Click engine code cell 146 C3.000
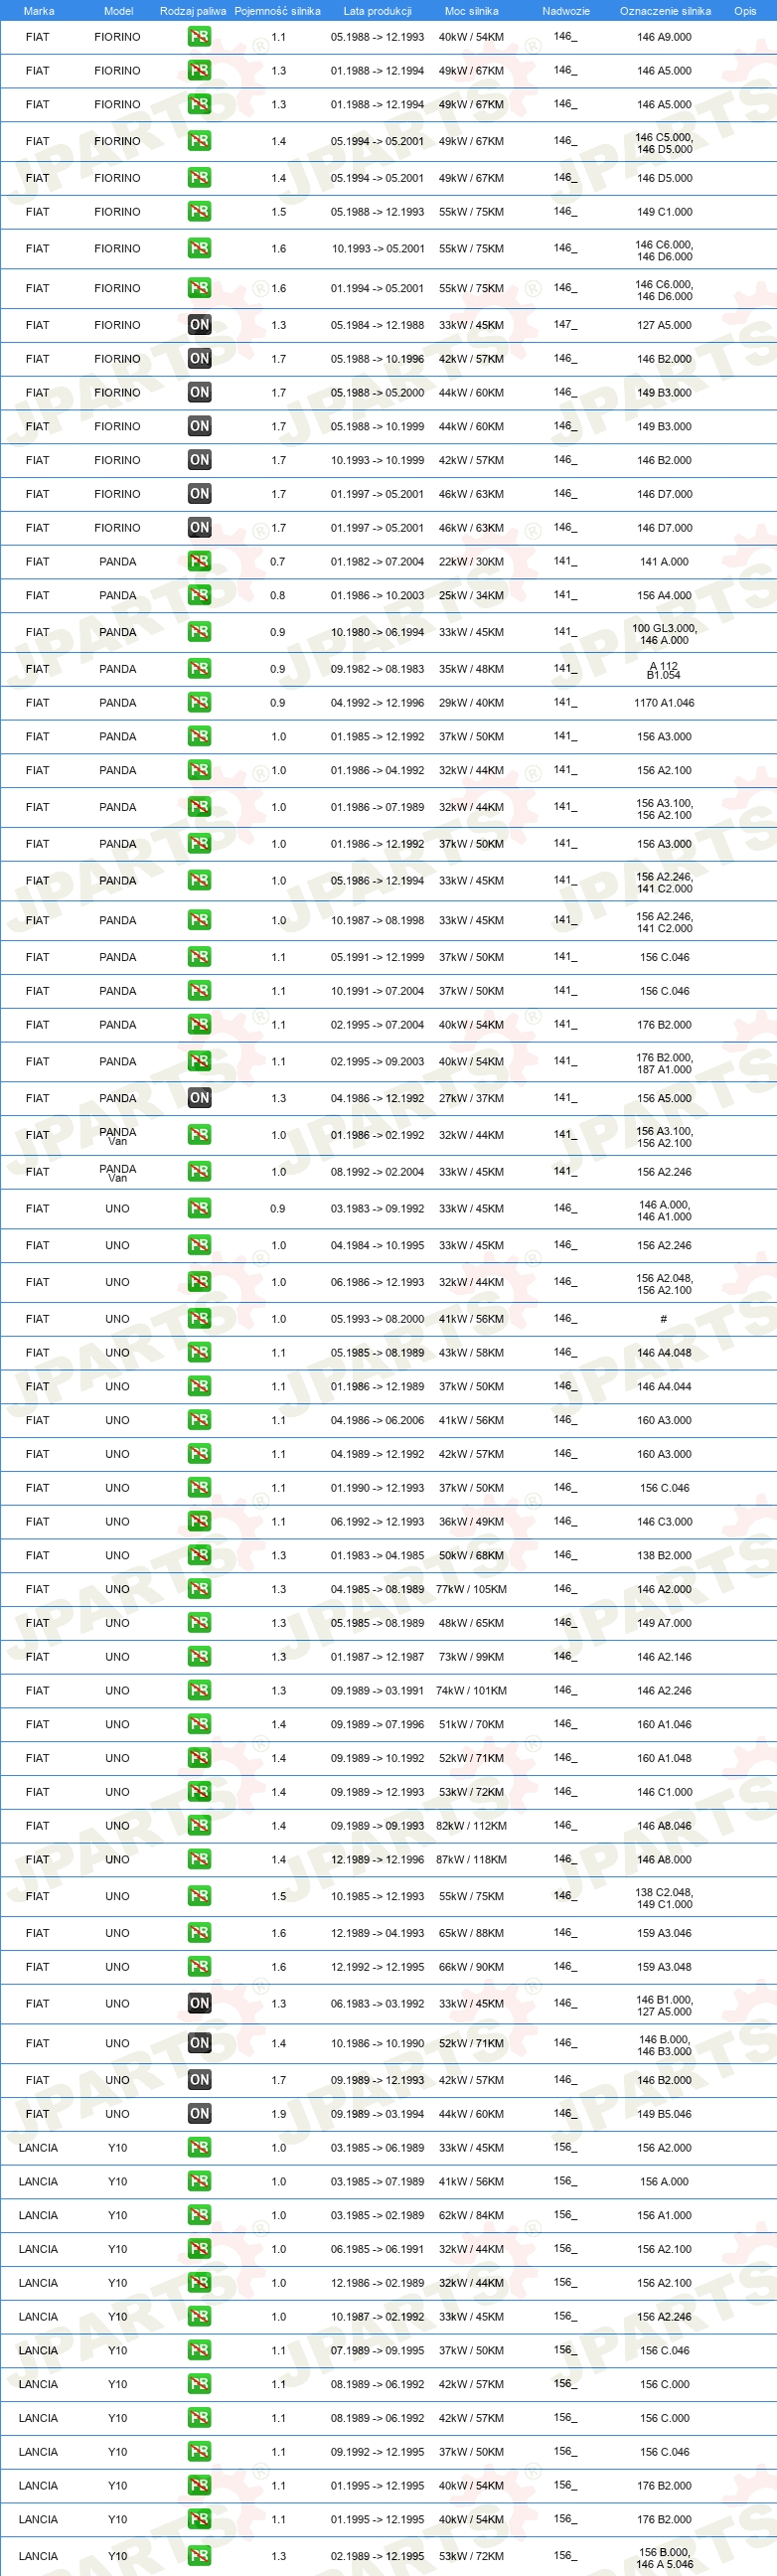 tap(664, 1522)
